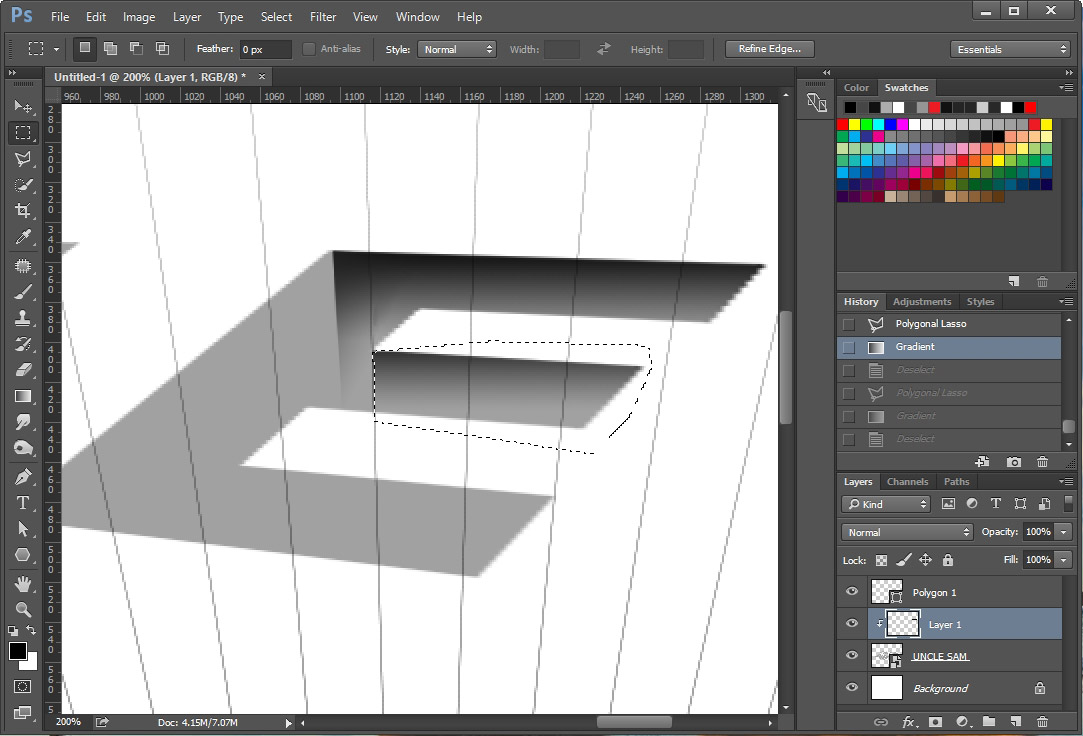
Task: Select the Clone Stamp tool
Action: [x=23, y=316]
